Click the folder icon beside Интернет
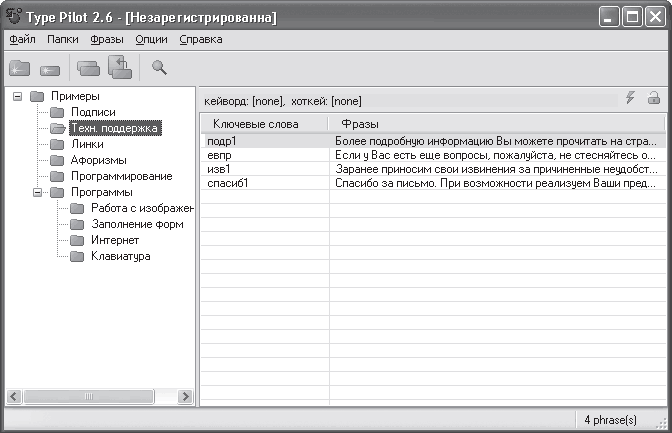The width and height of the screenshot is (672, 433). pos(77,241)
